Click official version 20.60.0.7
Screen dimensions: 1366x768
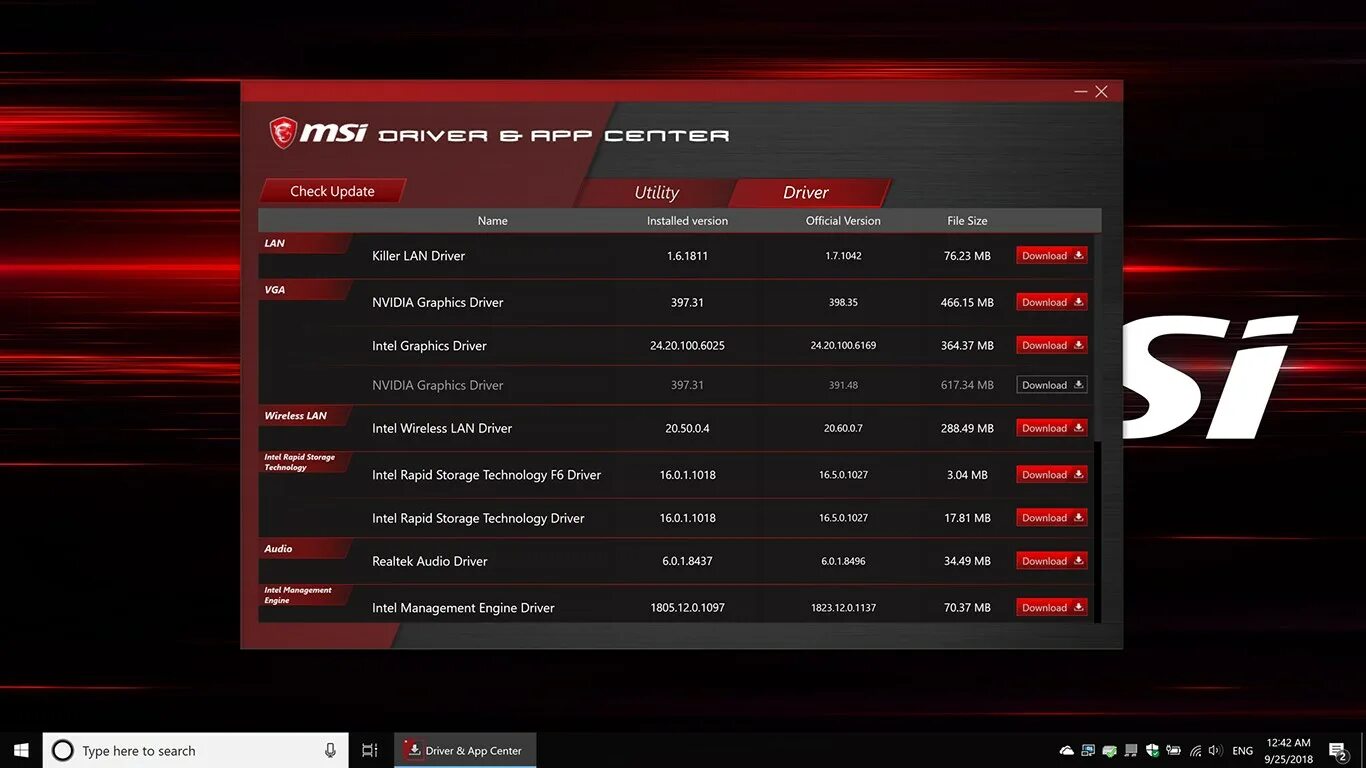point(843,428)
